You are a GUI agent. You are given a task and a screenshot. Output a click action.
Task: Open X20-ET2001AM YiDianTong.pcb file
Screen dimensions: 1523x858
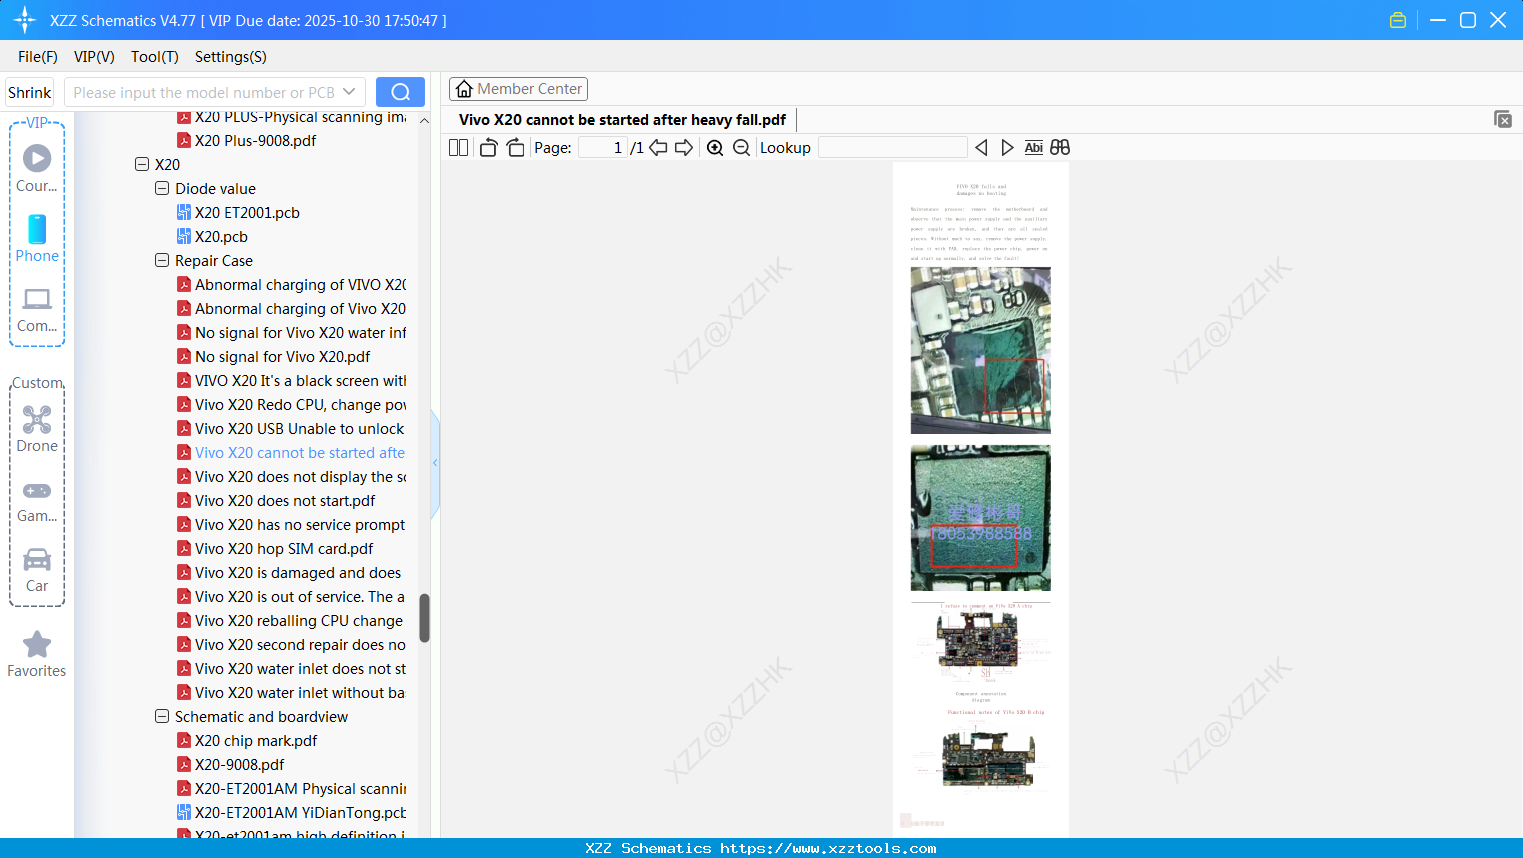tap(300, 812)
